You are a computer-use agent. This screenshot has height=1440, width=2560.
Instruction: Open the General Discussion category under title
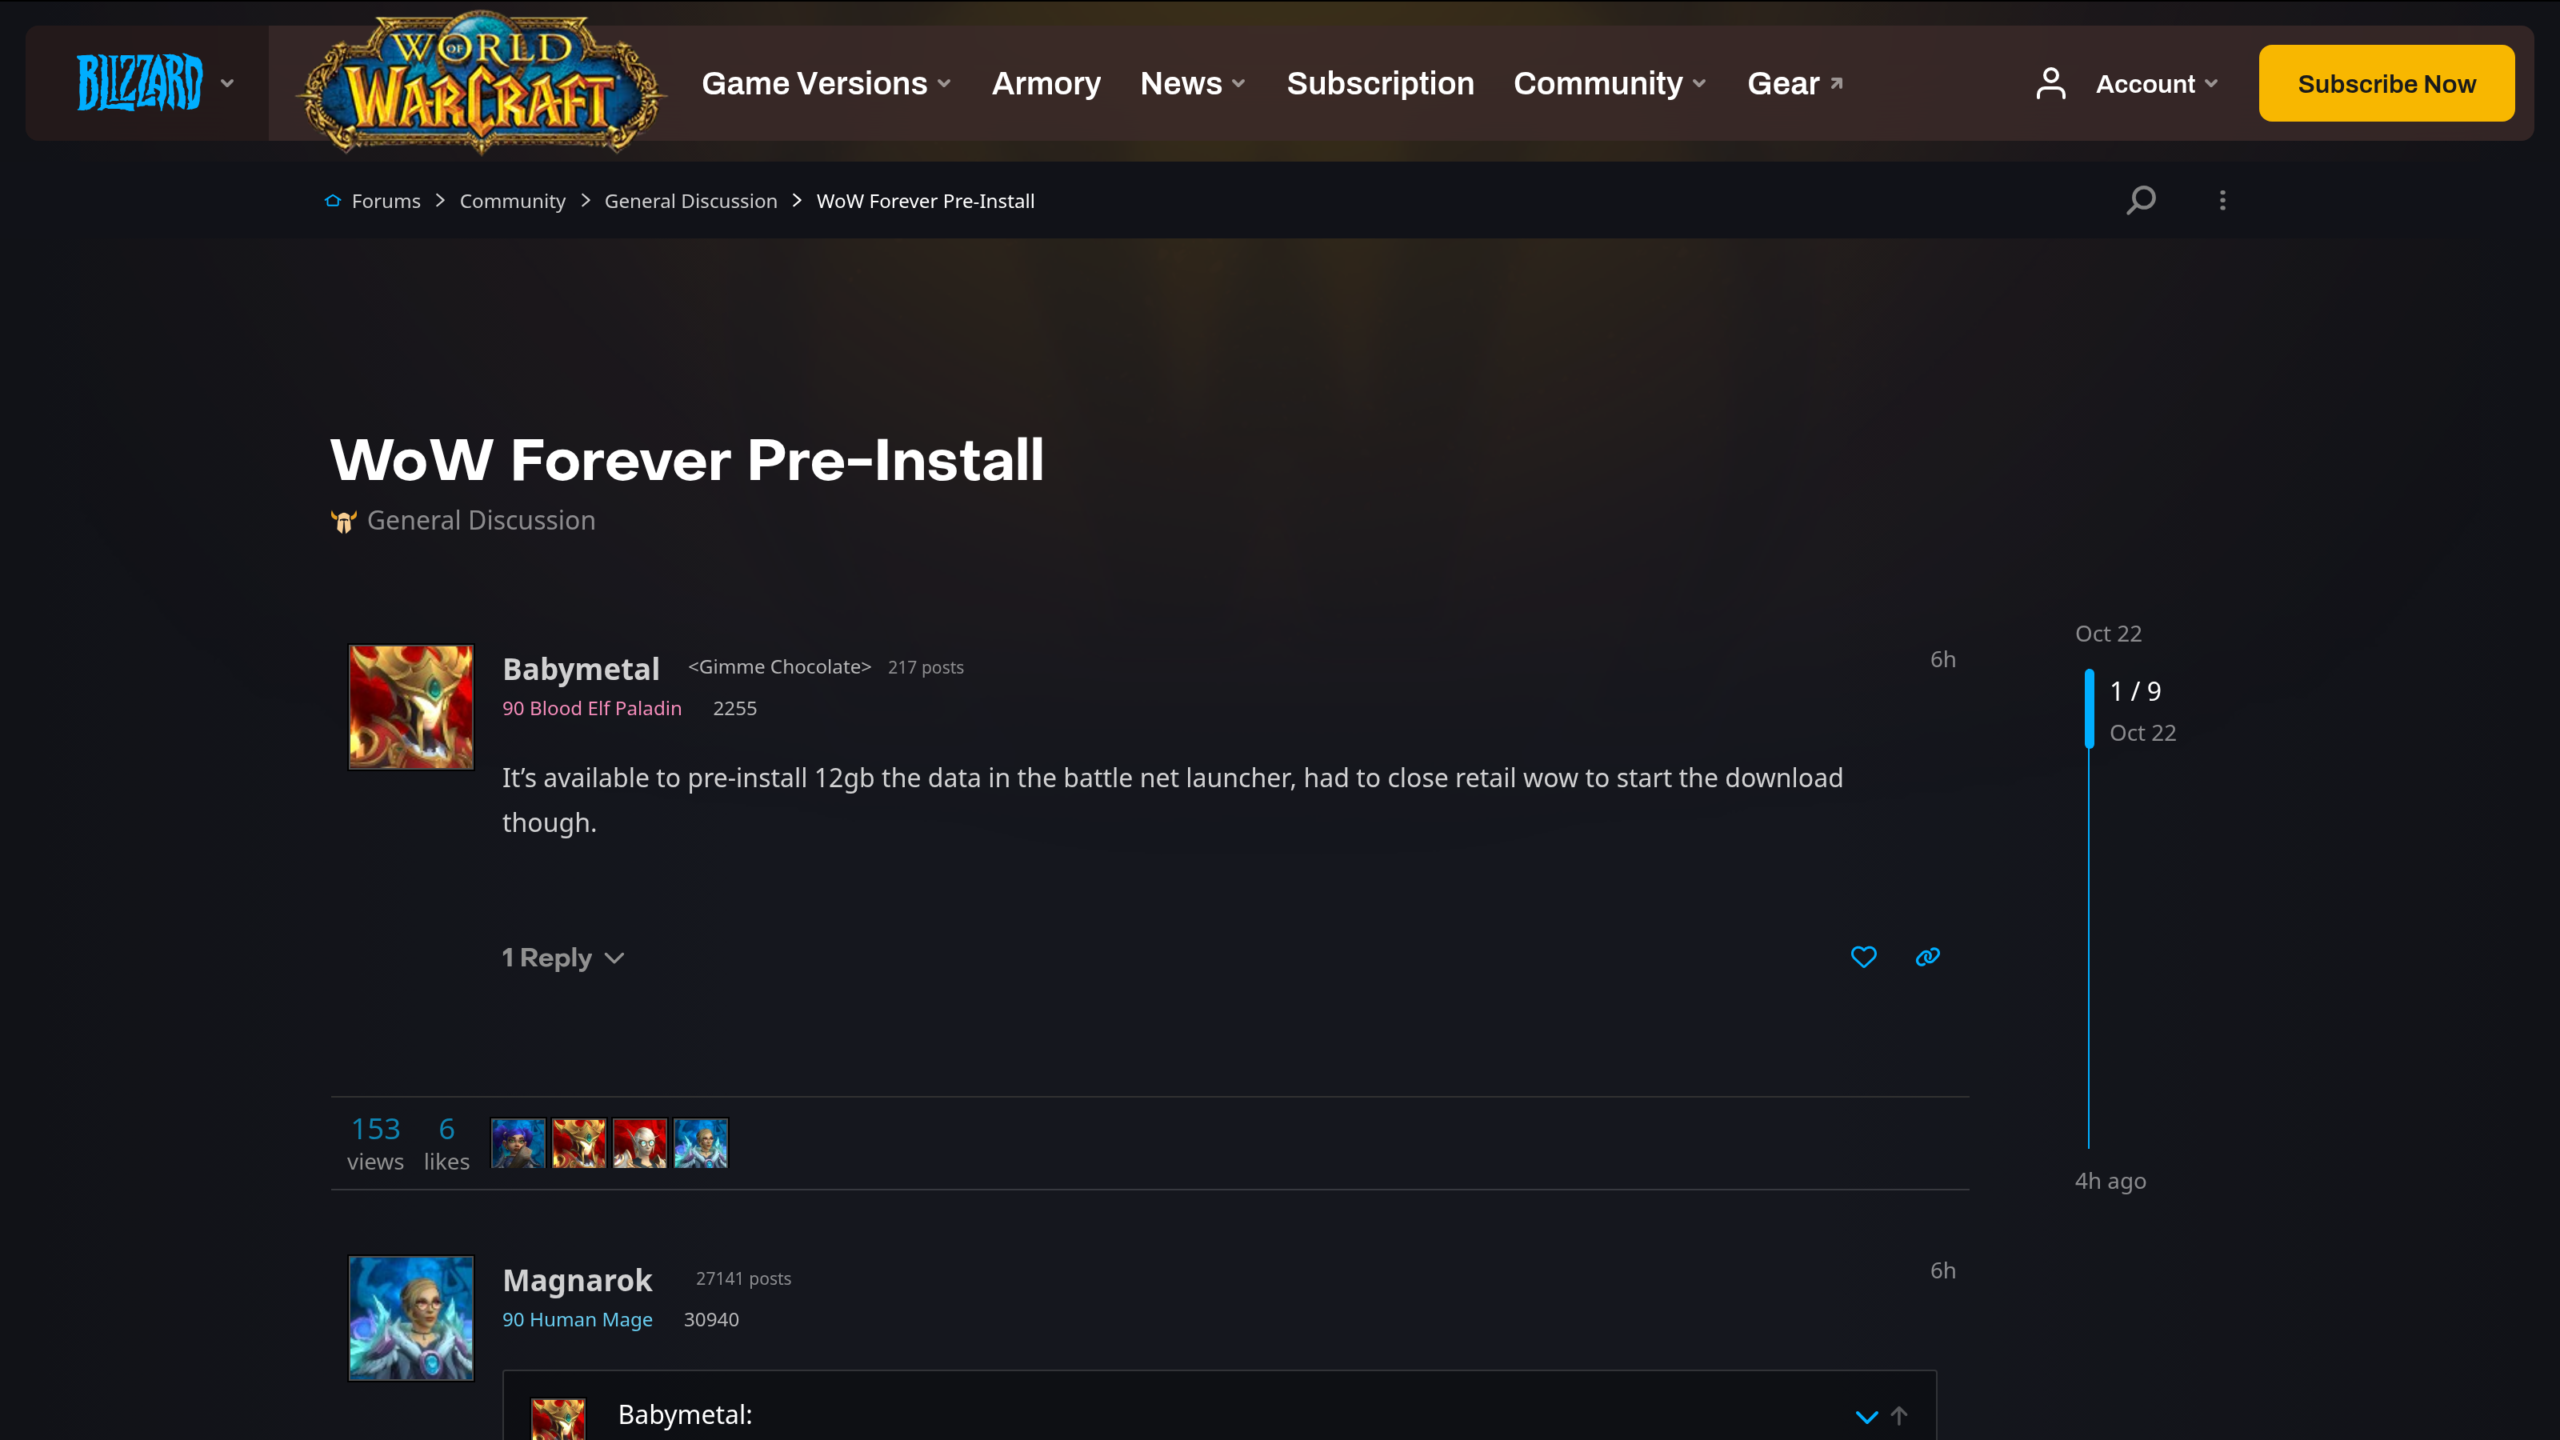point(481,521)
